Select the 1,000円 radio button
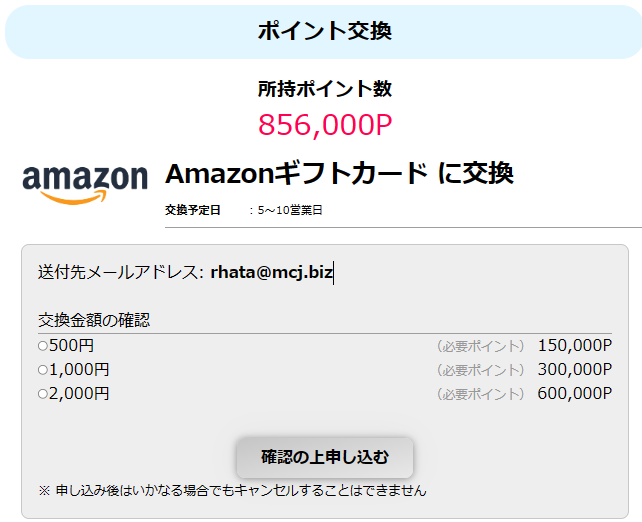 tap(43, 370)
